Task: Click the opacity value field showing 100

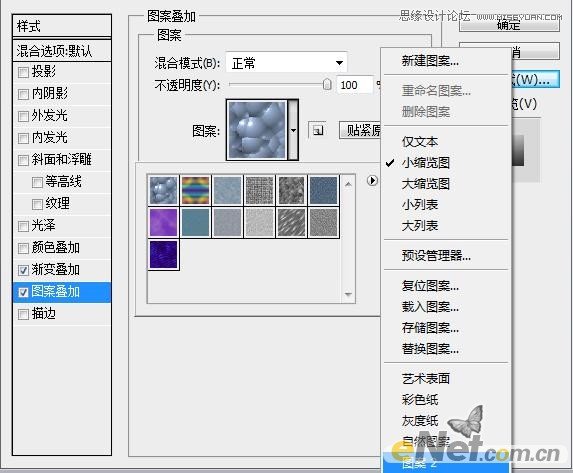Action: (x=354, y=85)
